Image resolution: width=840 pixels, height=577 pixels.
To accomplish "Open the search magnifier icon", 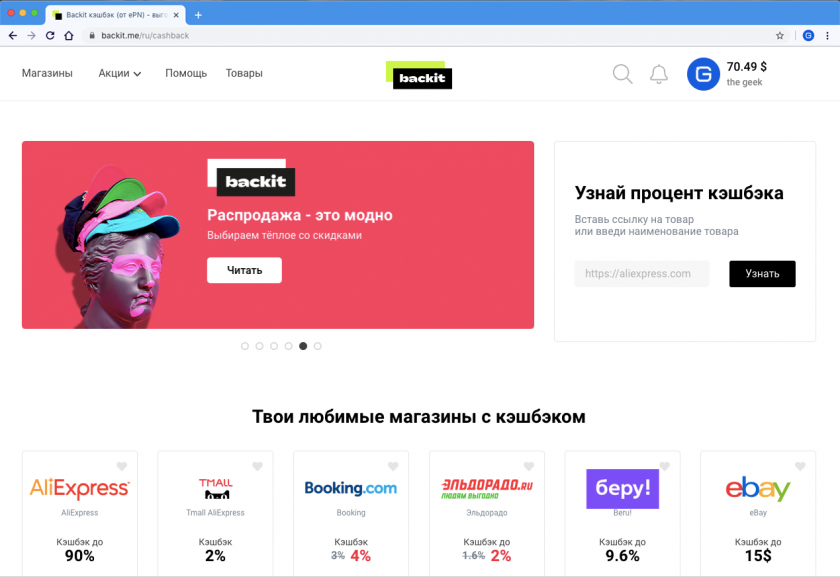I will click(622, 74).
